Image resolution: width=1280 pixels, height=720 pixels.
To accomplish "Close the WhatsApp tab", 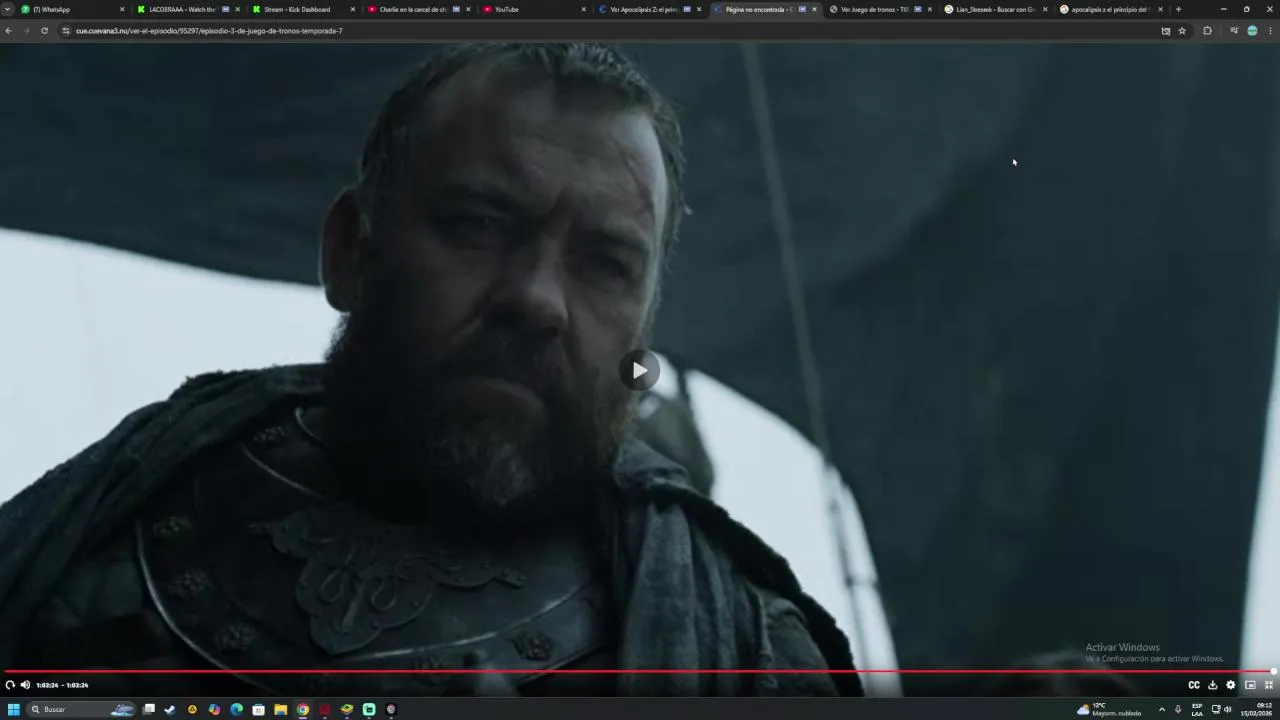I will coord(122,9).
